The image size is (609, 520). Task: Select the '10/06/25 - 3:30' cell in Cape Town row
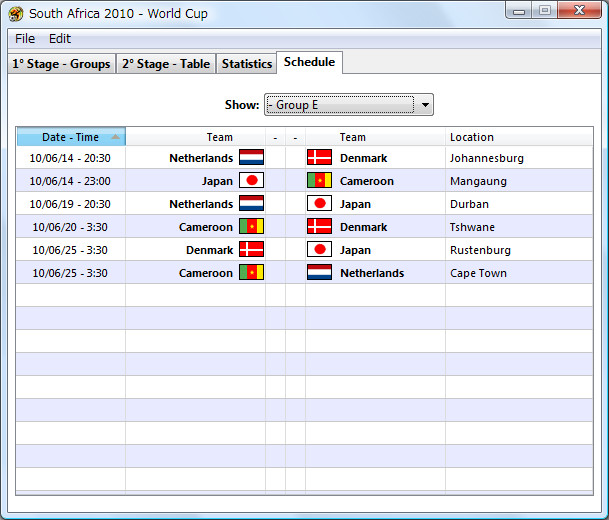(x=70, y=273)
